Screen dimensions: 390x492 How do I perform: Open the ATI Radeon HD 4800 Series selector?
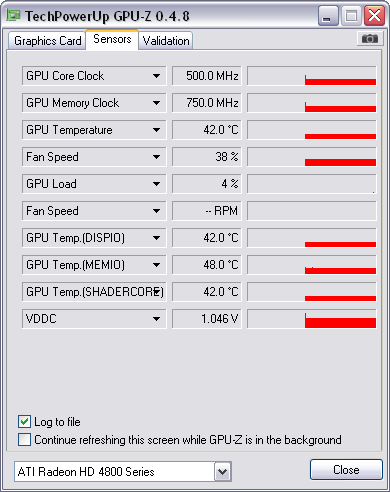coord(123,472)
